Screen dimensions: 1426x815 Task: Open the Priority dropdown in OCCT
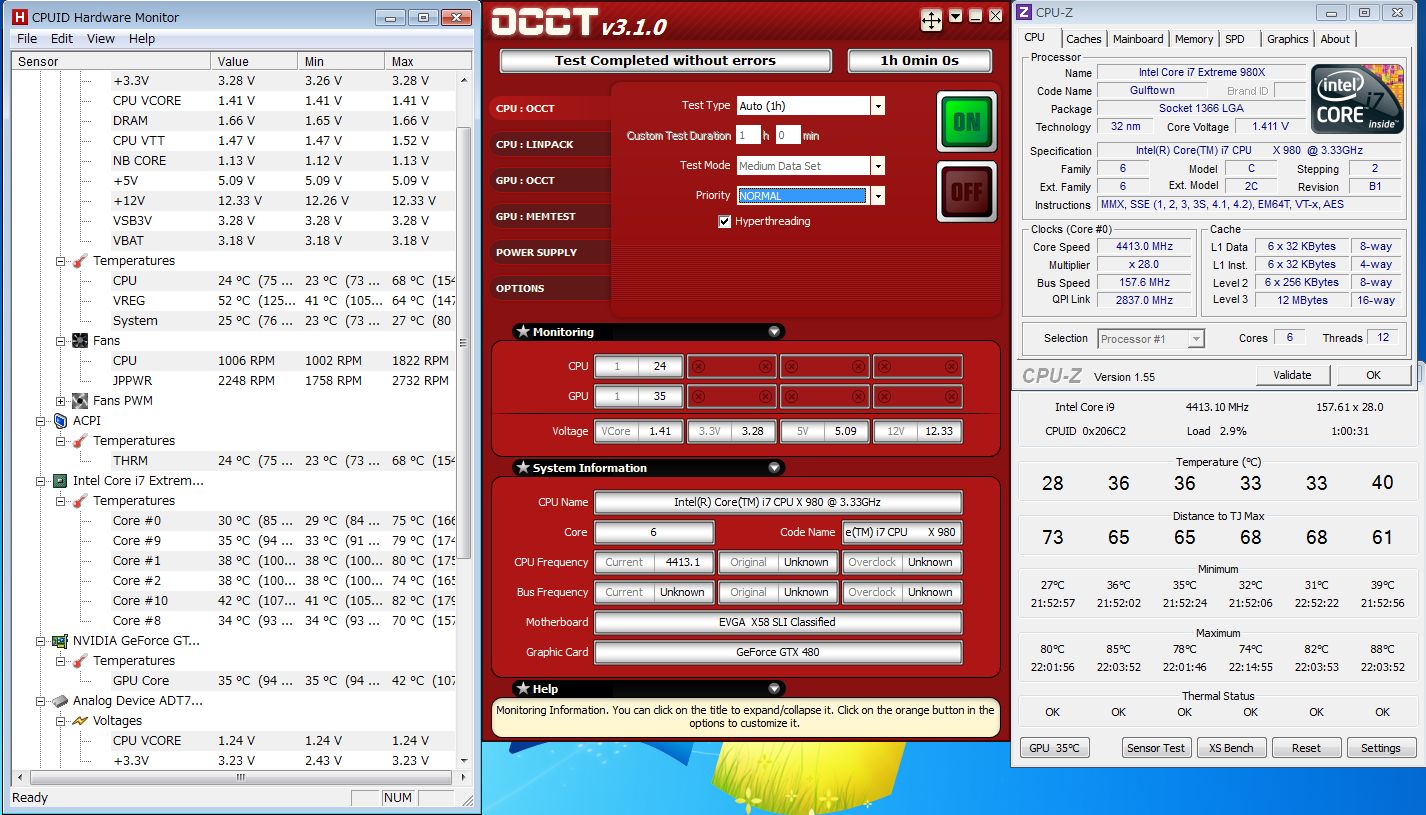(877, 196)
